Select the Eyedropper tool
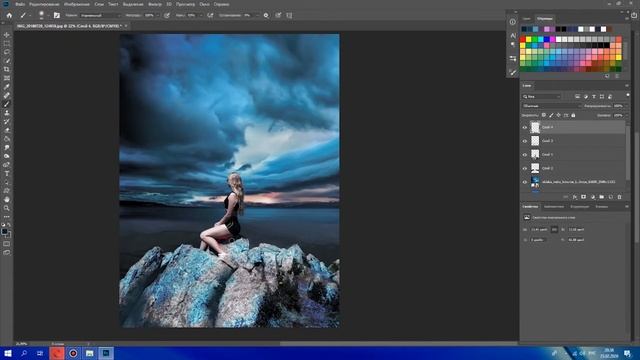640x360 pixels. [x=7, y=87]
